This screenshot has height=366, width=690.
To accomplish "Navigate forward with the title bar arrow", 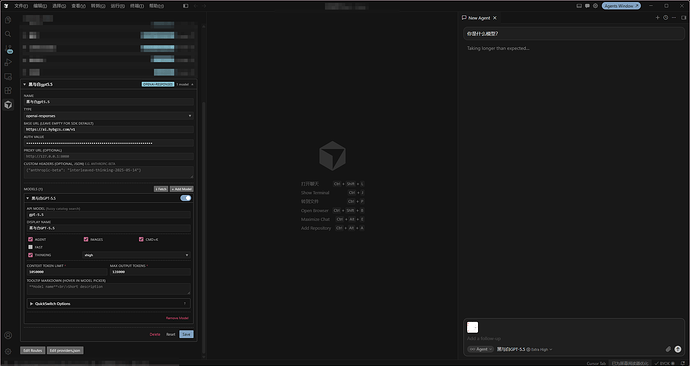I will click(204, 6).
